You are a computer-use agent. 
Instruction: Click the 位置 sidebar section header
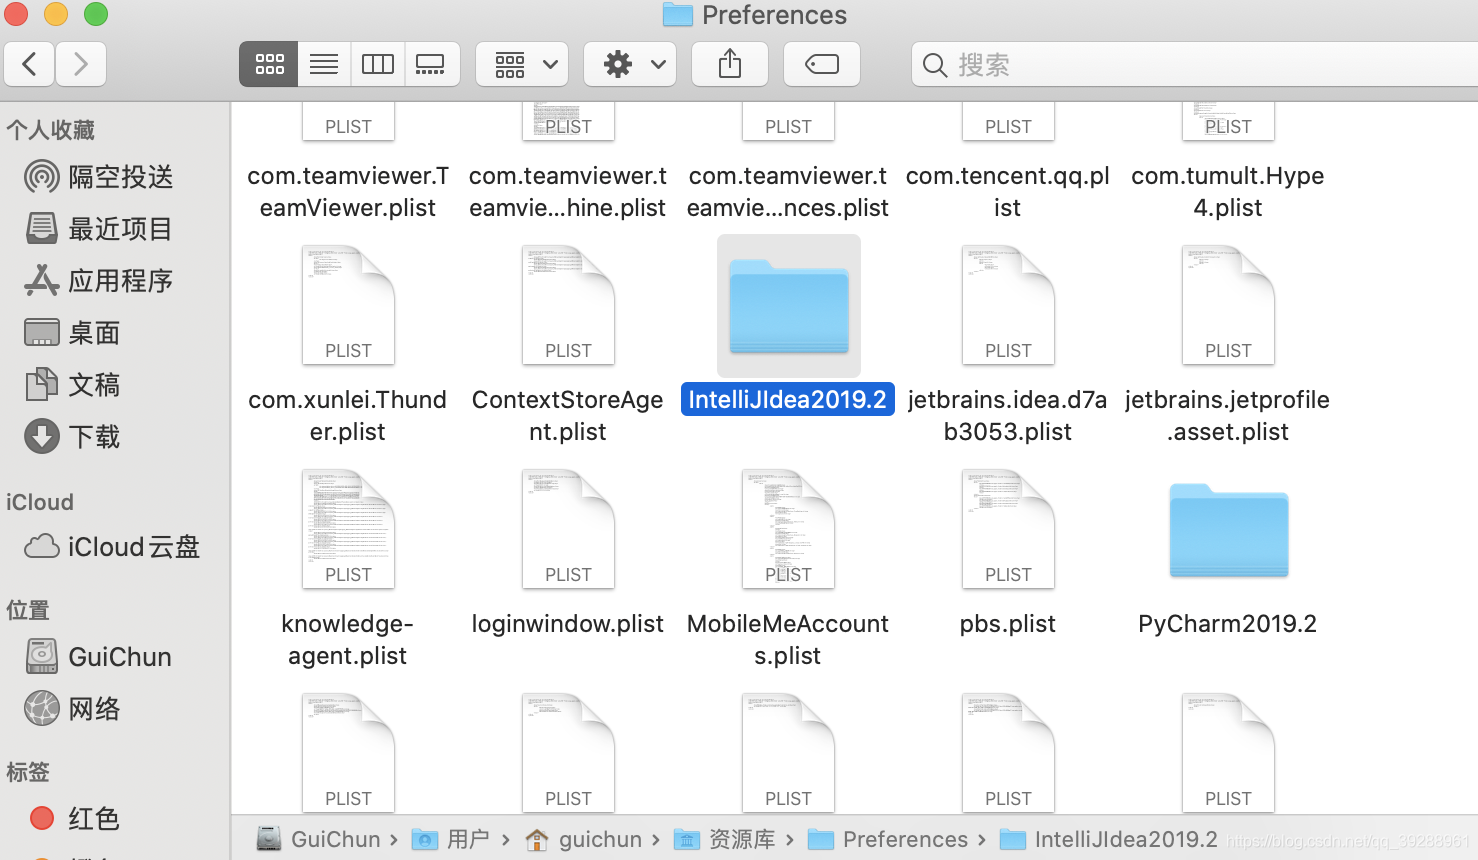pyautogui.click(x=28, y=610)
